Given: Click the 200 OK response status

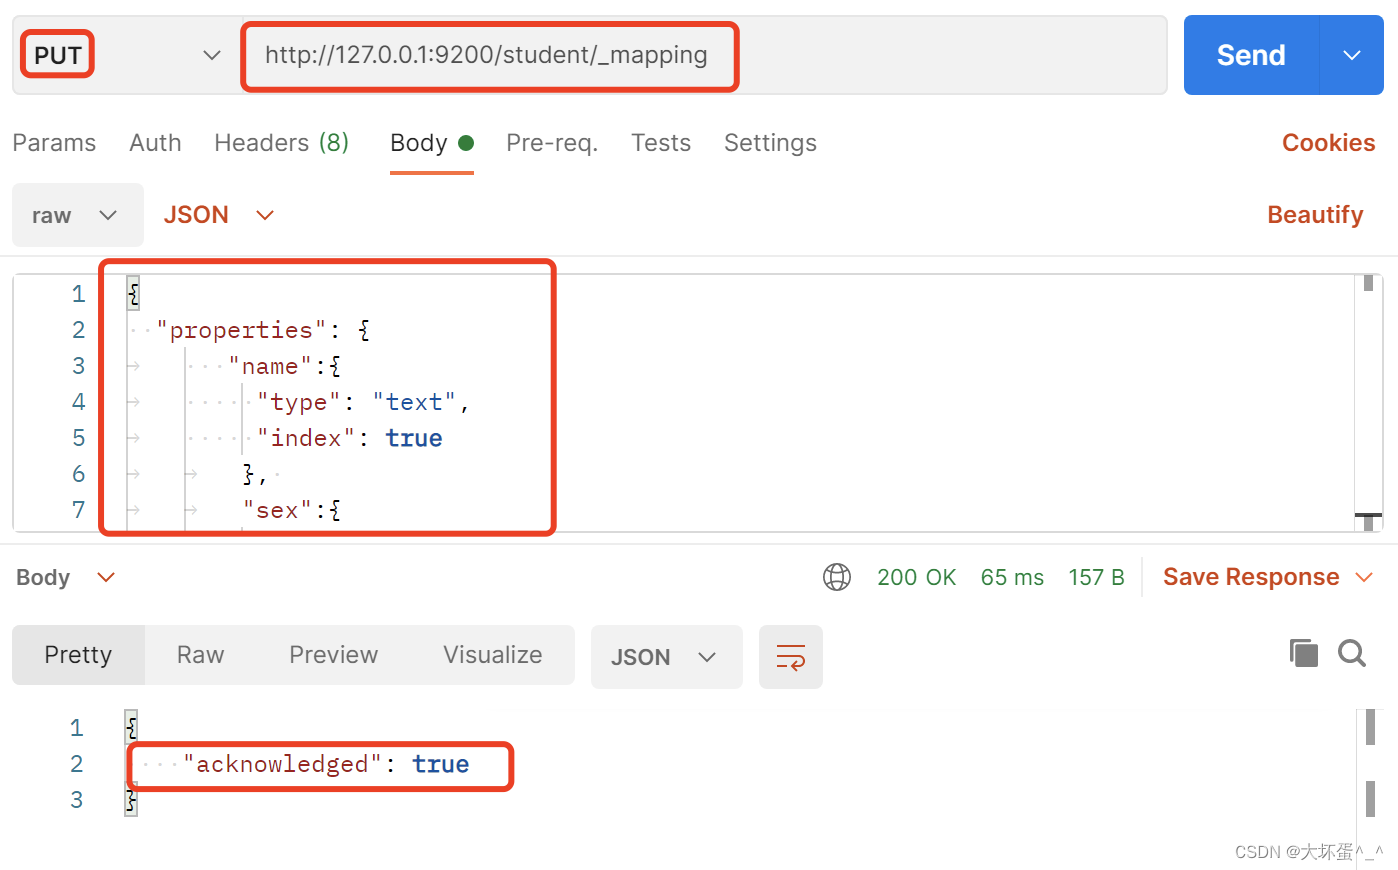Looking at the screenshot, I should coord(916,577).
